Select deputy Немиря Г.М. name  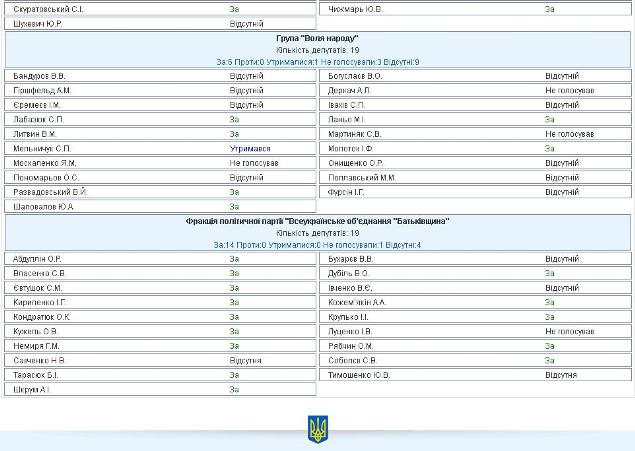pyautogui.click(x=37, y=346)
